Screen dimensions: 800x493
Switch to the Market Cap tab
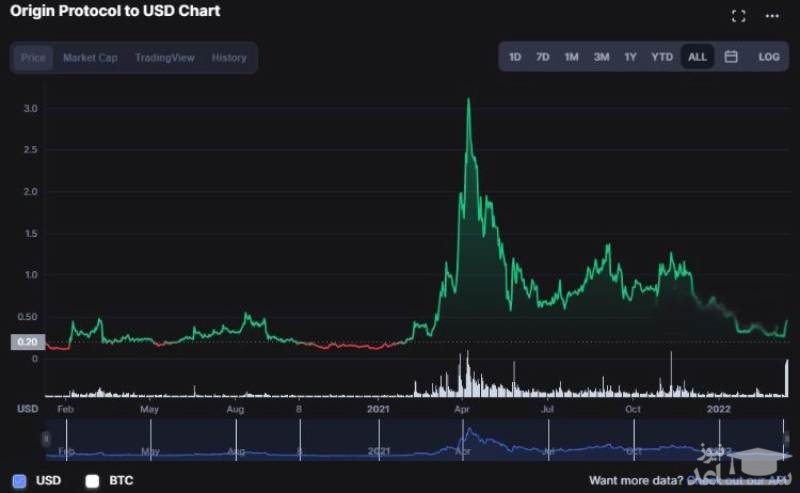(x=90, y=58)
